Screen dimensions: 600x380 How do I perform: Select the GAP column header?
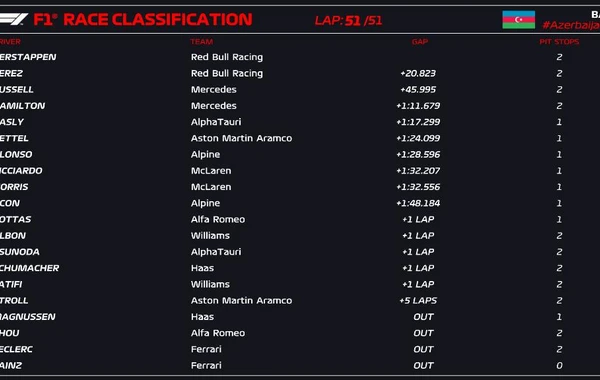(420, 42)
